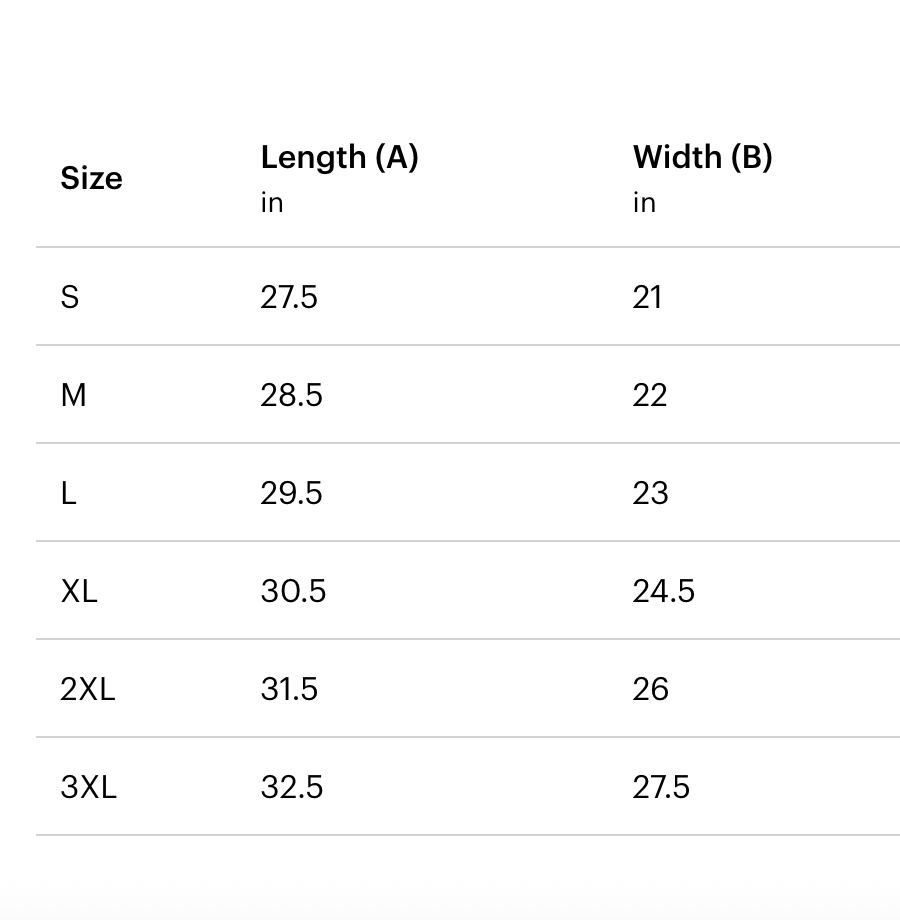This screenshot has width=900, height=920.
Task: Click the 29.5 length value
Action: click(x=291, y=493)
